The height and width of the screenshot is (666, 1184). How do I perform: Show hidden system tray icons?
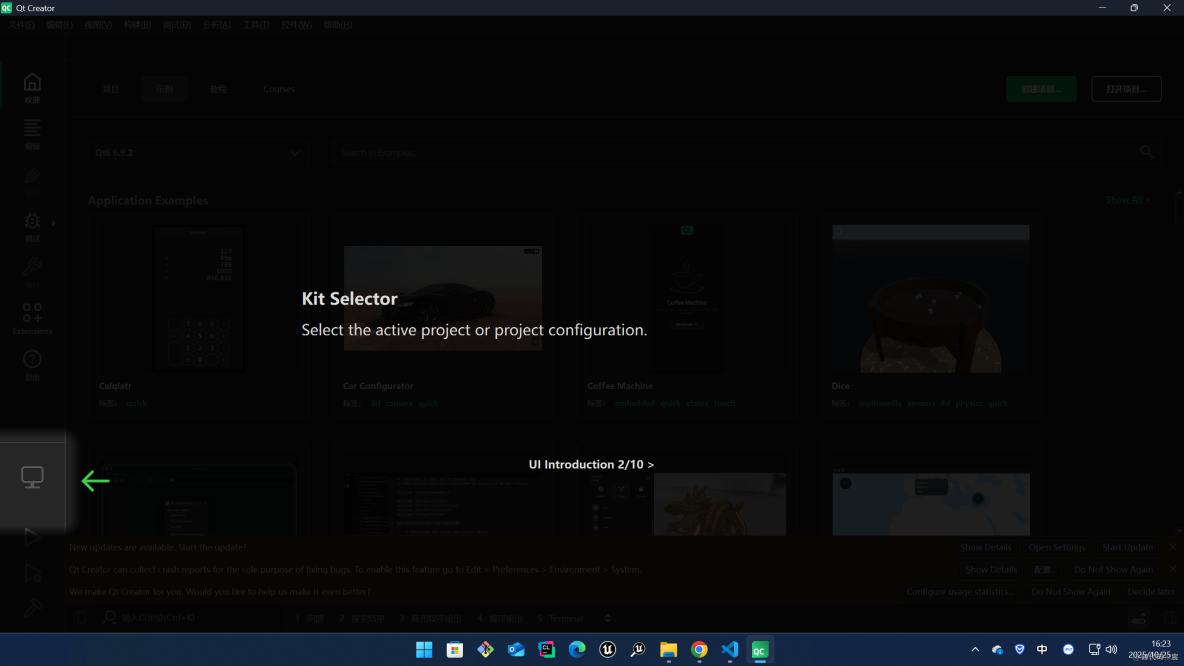click(975, 649)
